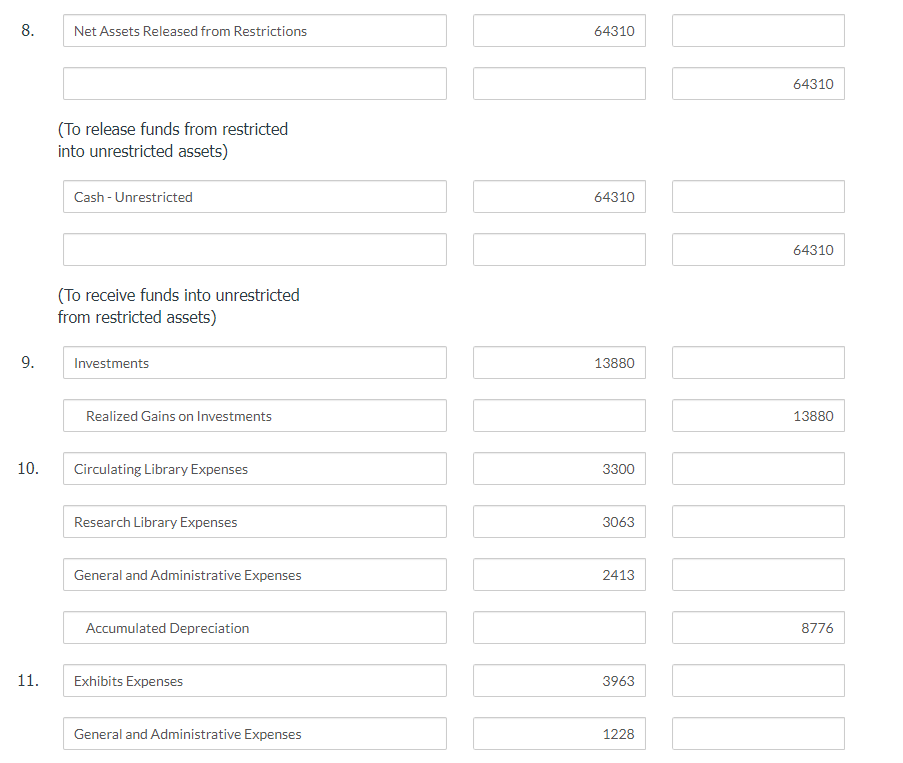The width and height of the screenshot is (903, 763).
Task: Select the debit amount 64310 in entry 8
Action: [x=558, y=30]
